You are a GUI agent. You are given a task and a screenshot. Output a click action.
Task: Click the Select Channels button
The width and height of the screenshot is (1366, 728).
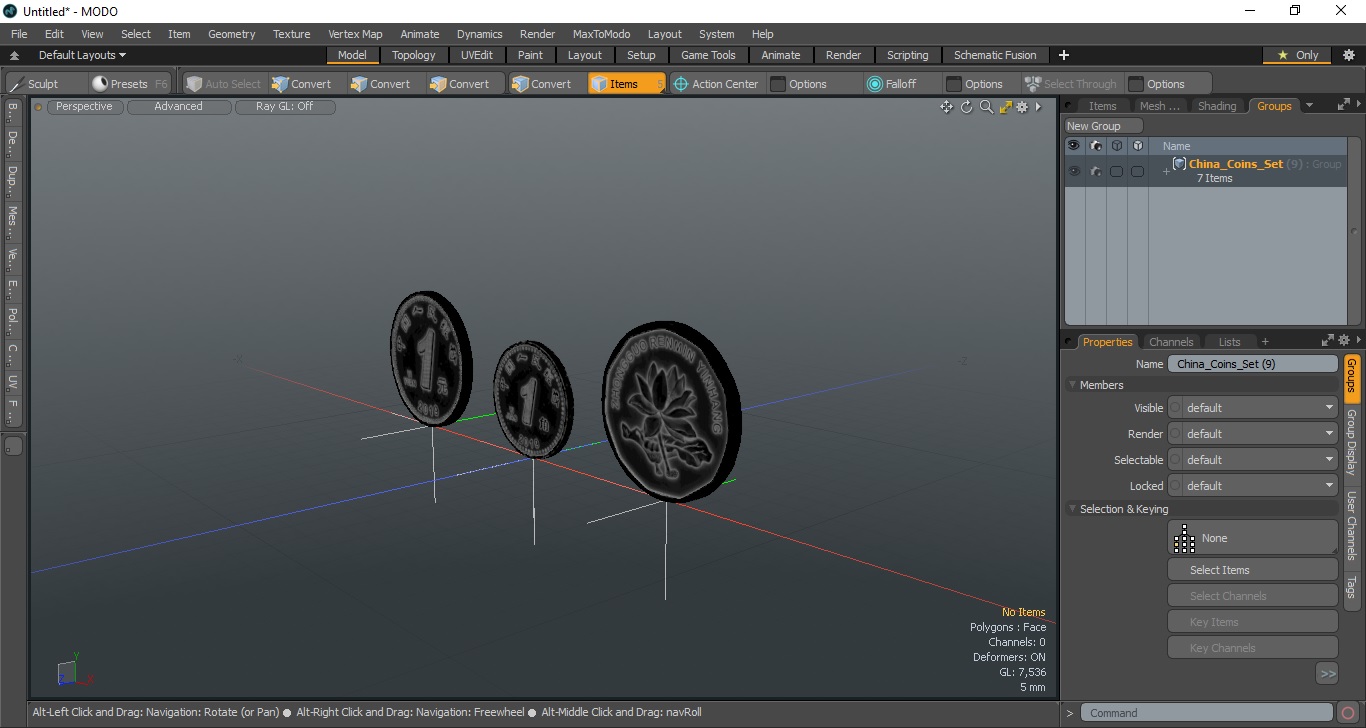[1252, 596]
